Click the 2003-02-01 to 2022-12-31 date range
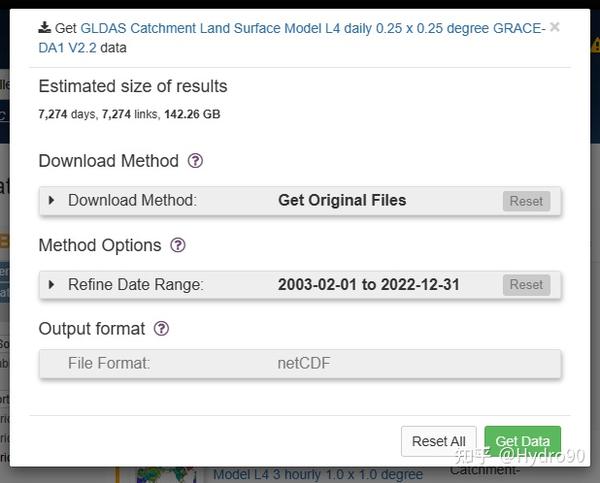This screenshot has height=483, width=600. pos(368,284)
